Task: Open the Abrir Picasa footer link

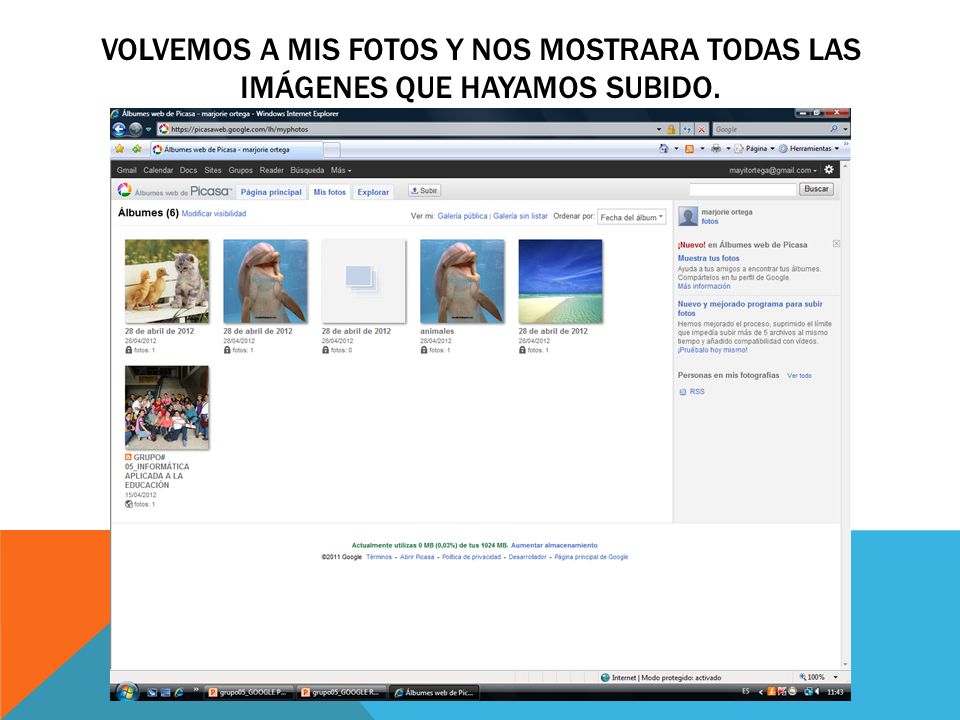Action: click(x=417, y=557)
